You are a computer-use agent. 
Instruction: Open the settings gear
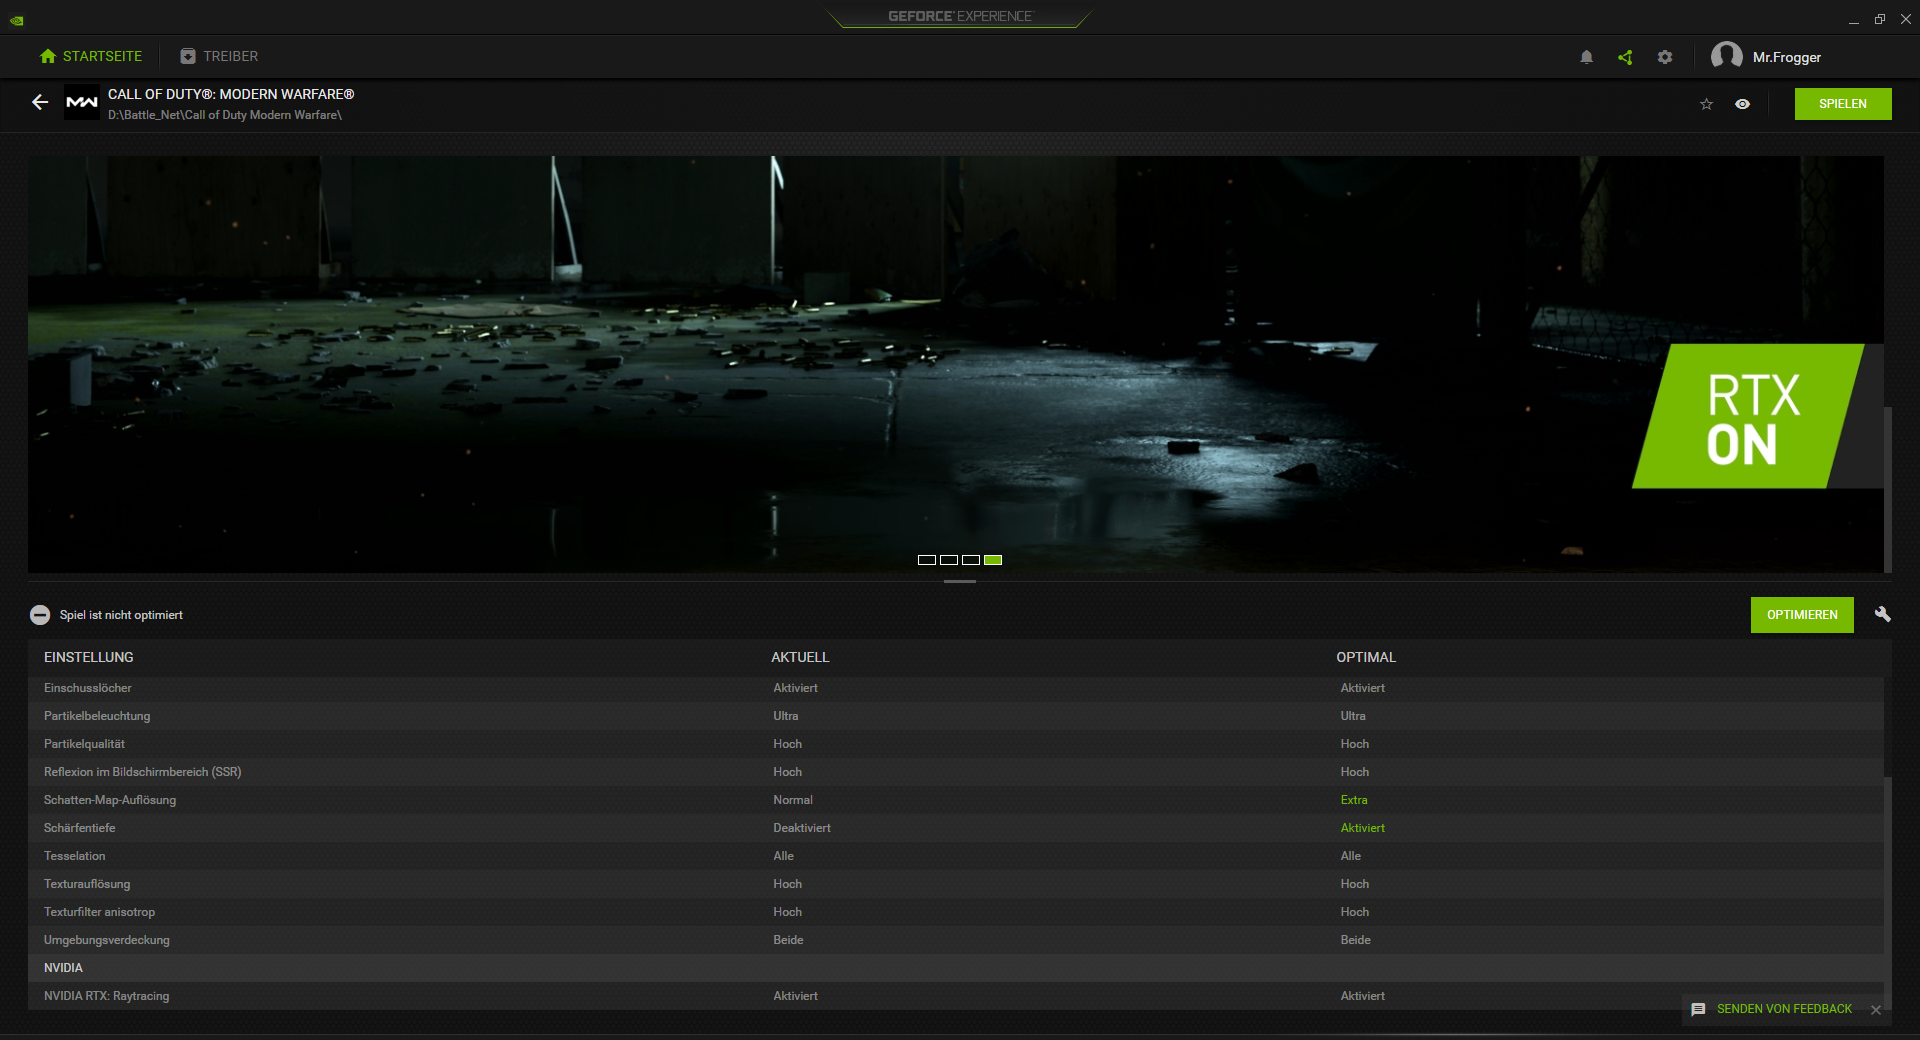click(x=1665, y=57)
